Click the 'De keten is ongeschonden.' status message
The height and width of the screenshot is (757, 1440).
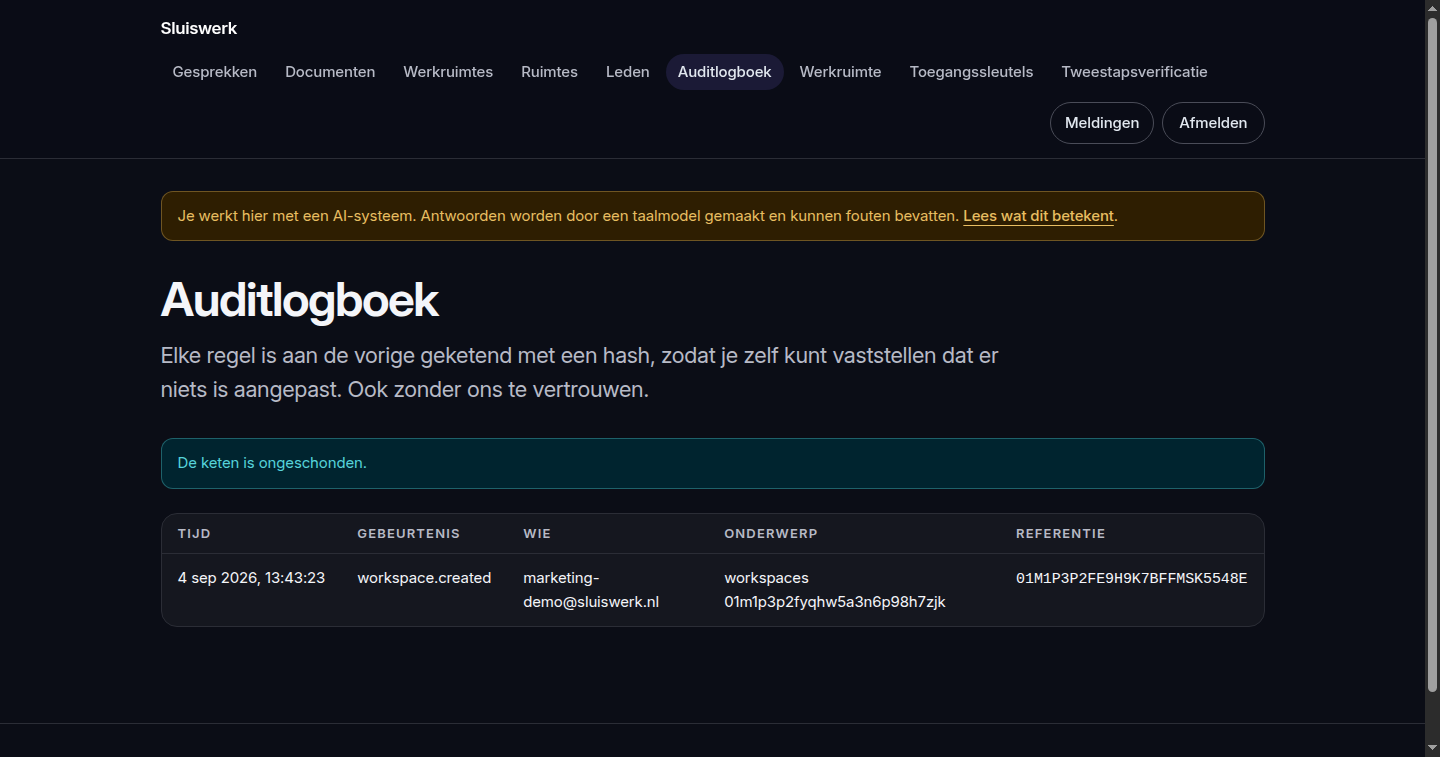(713, 463)
